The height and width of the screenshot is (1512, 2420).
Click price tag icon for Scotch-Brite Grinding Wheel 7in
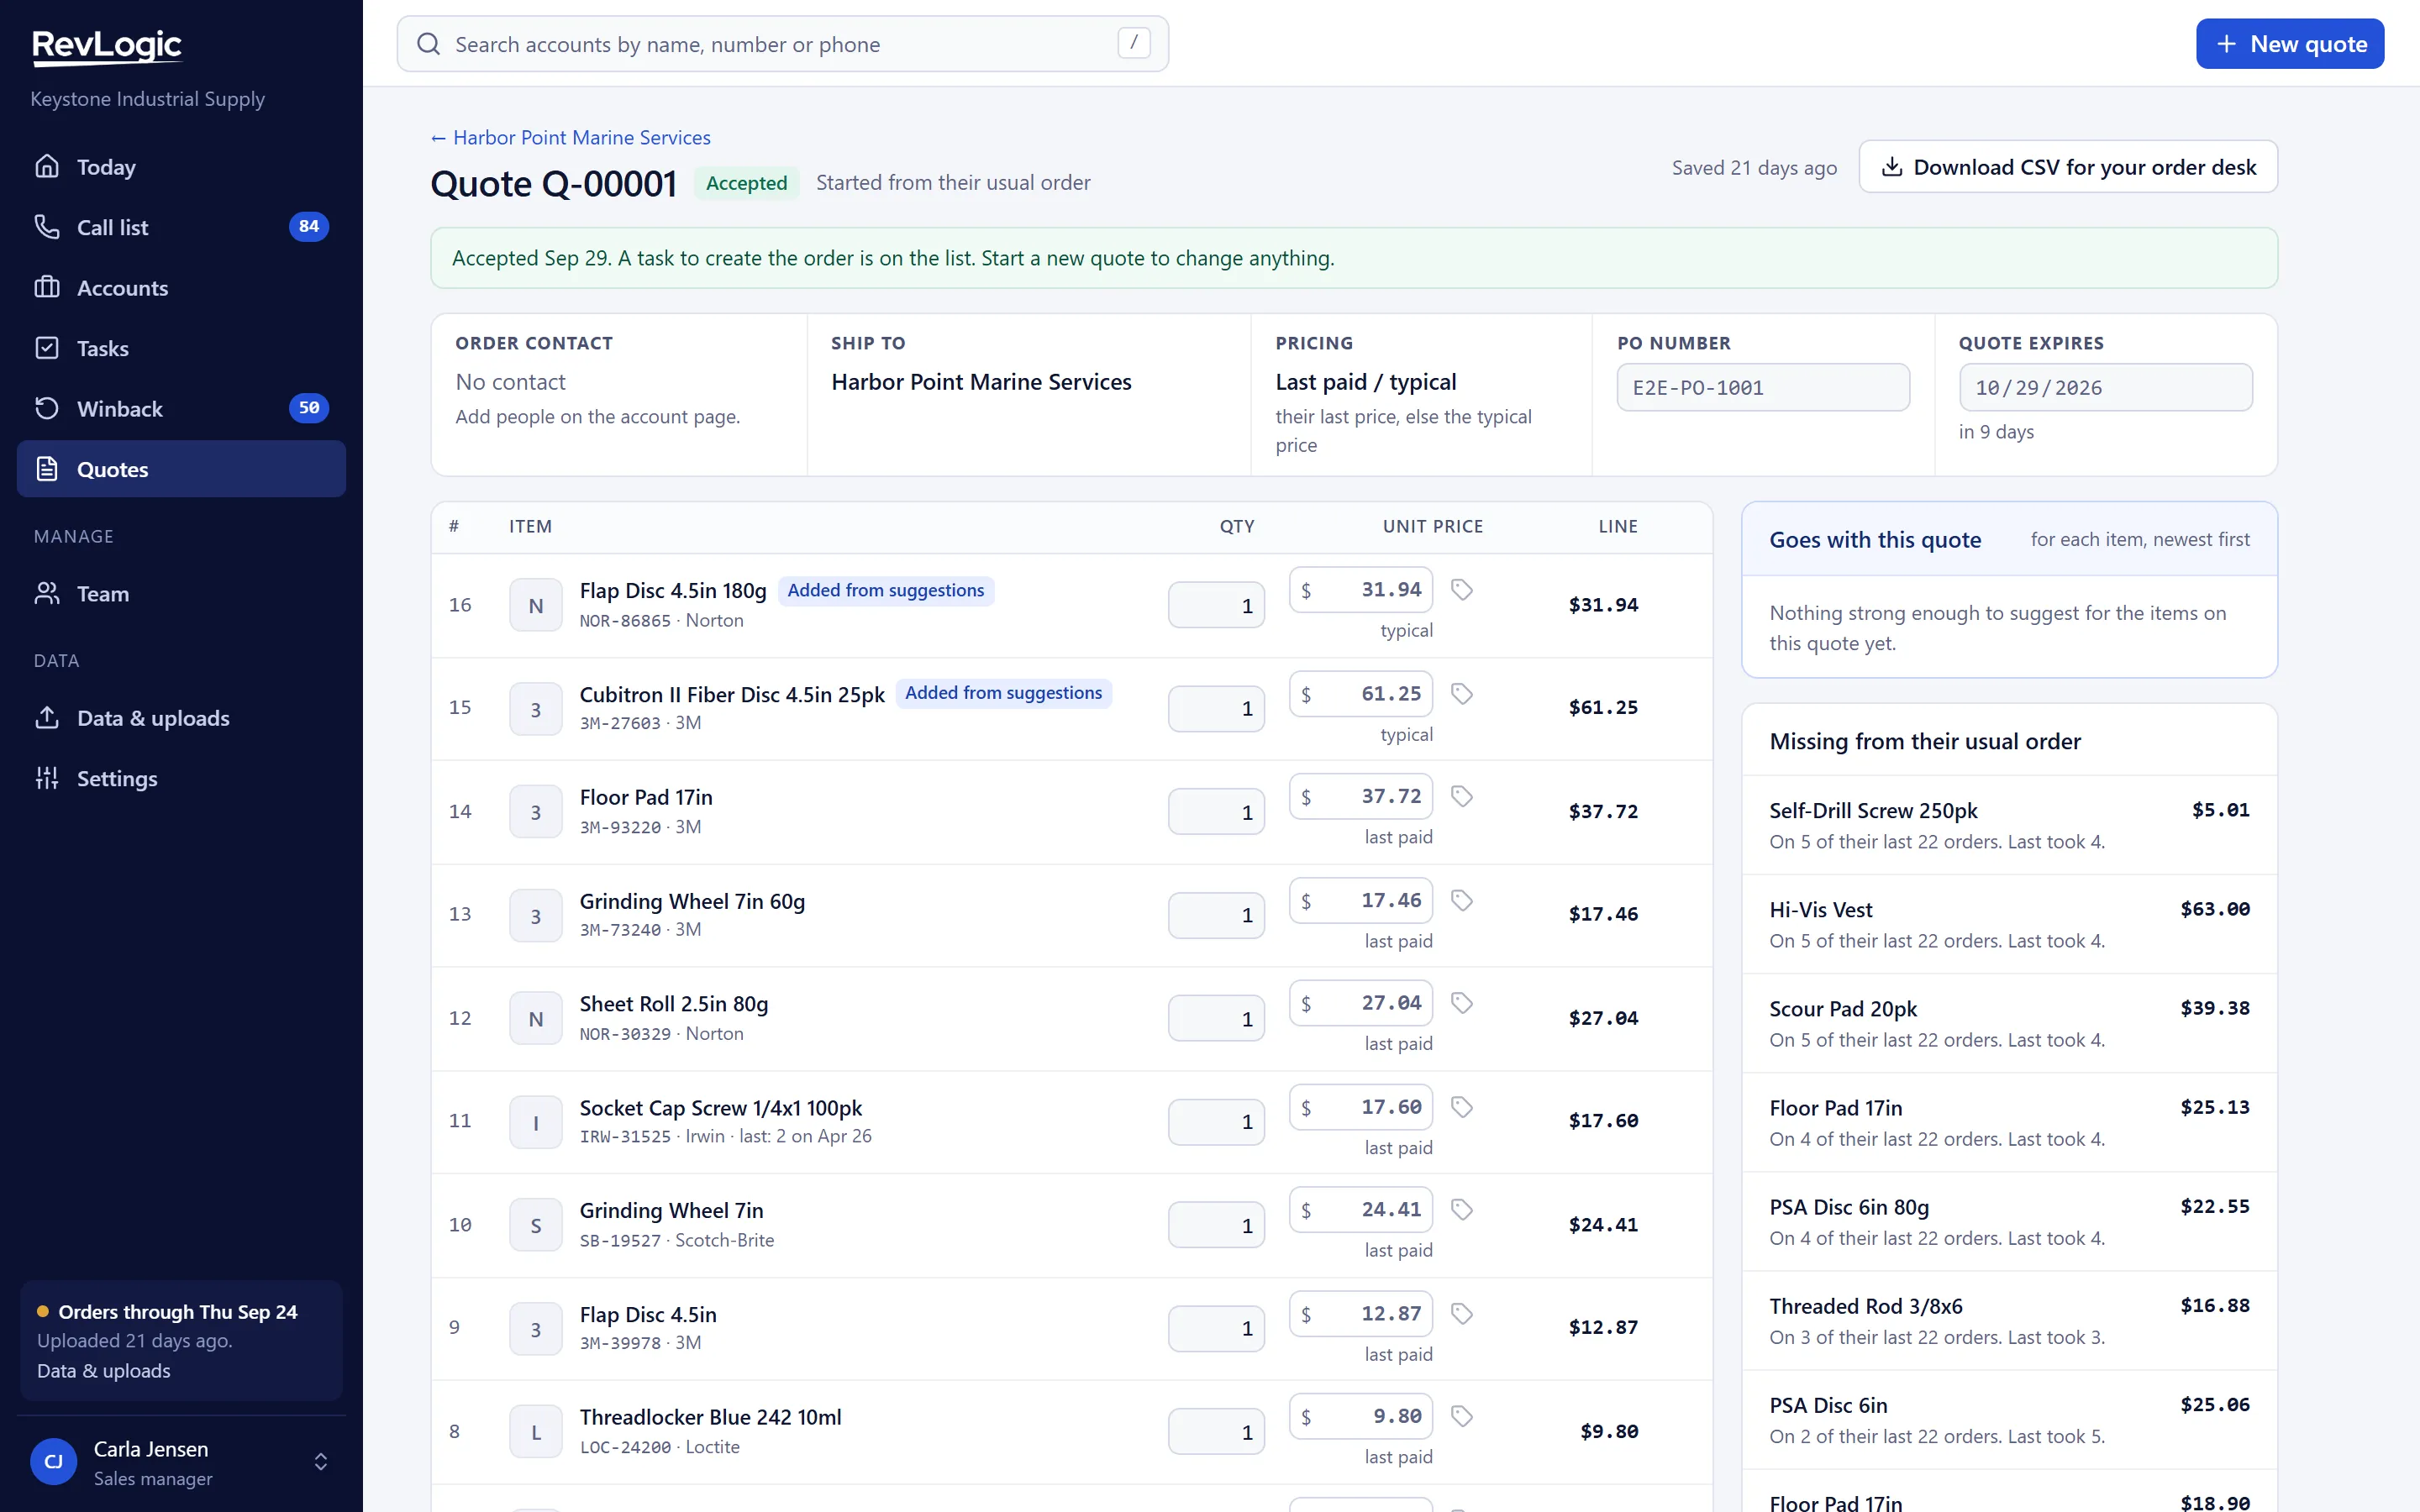1461,1210
